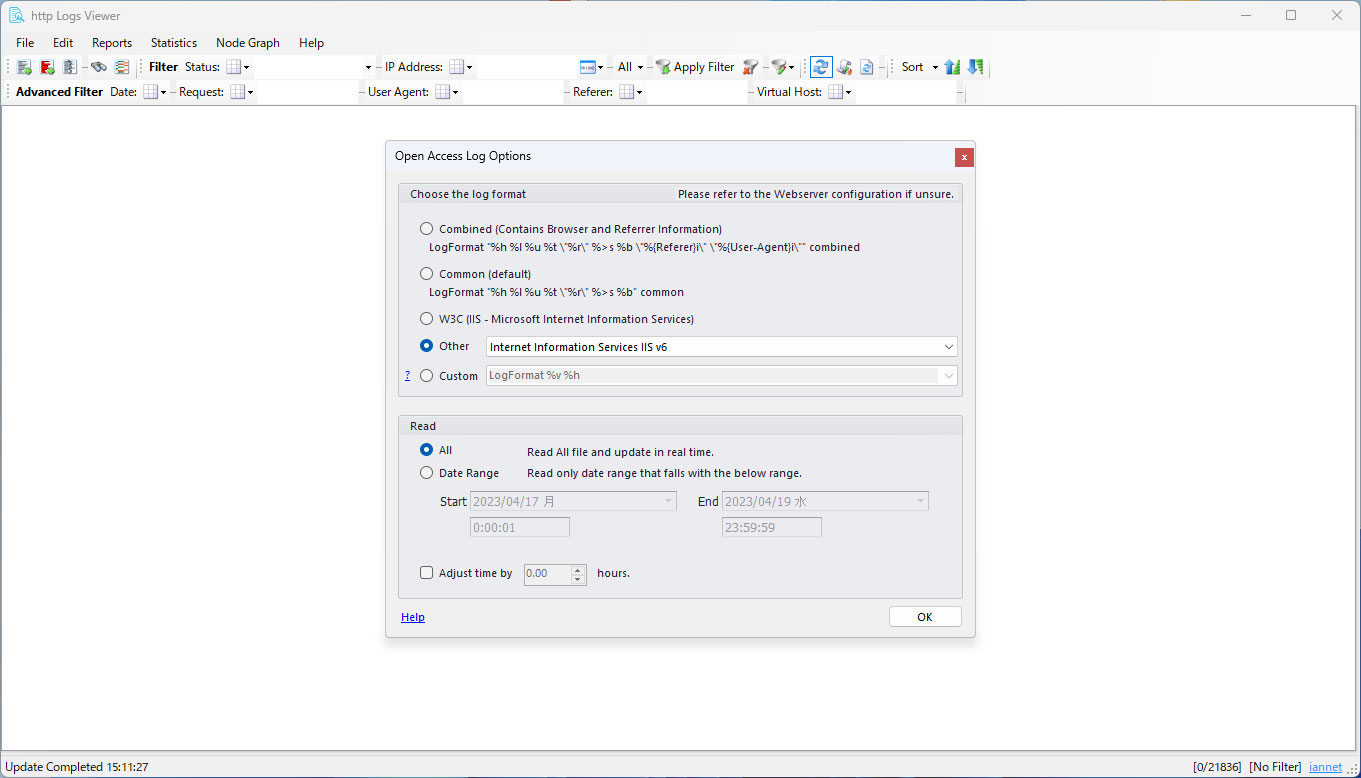Click the Help link in the dialog
Screen dimensions: 1361x778
413,618
